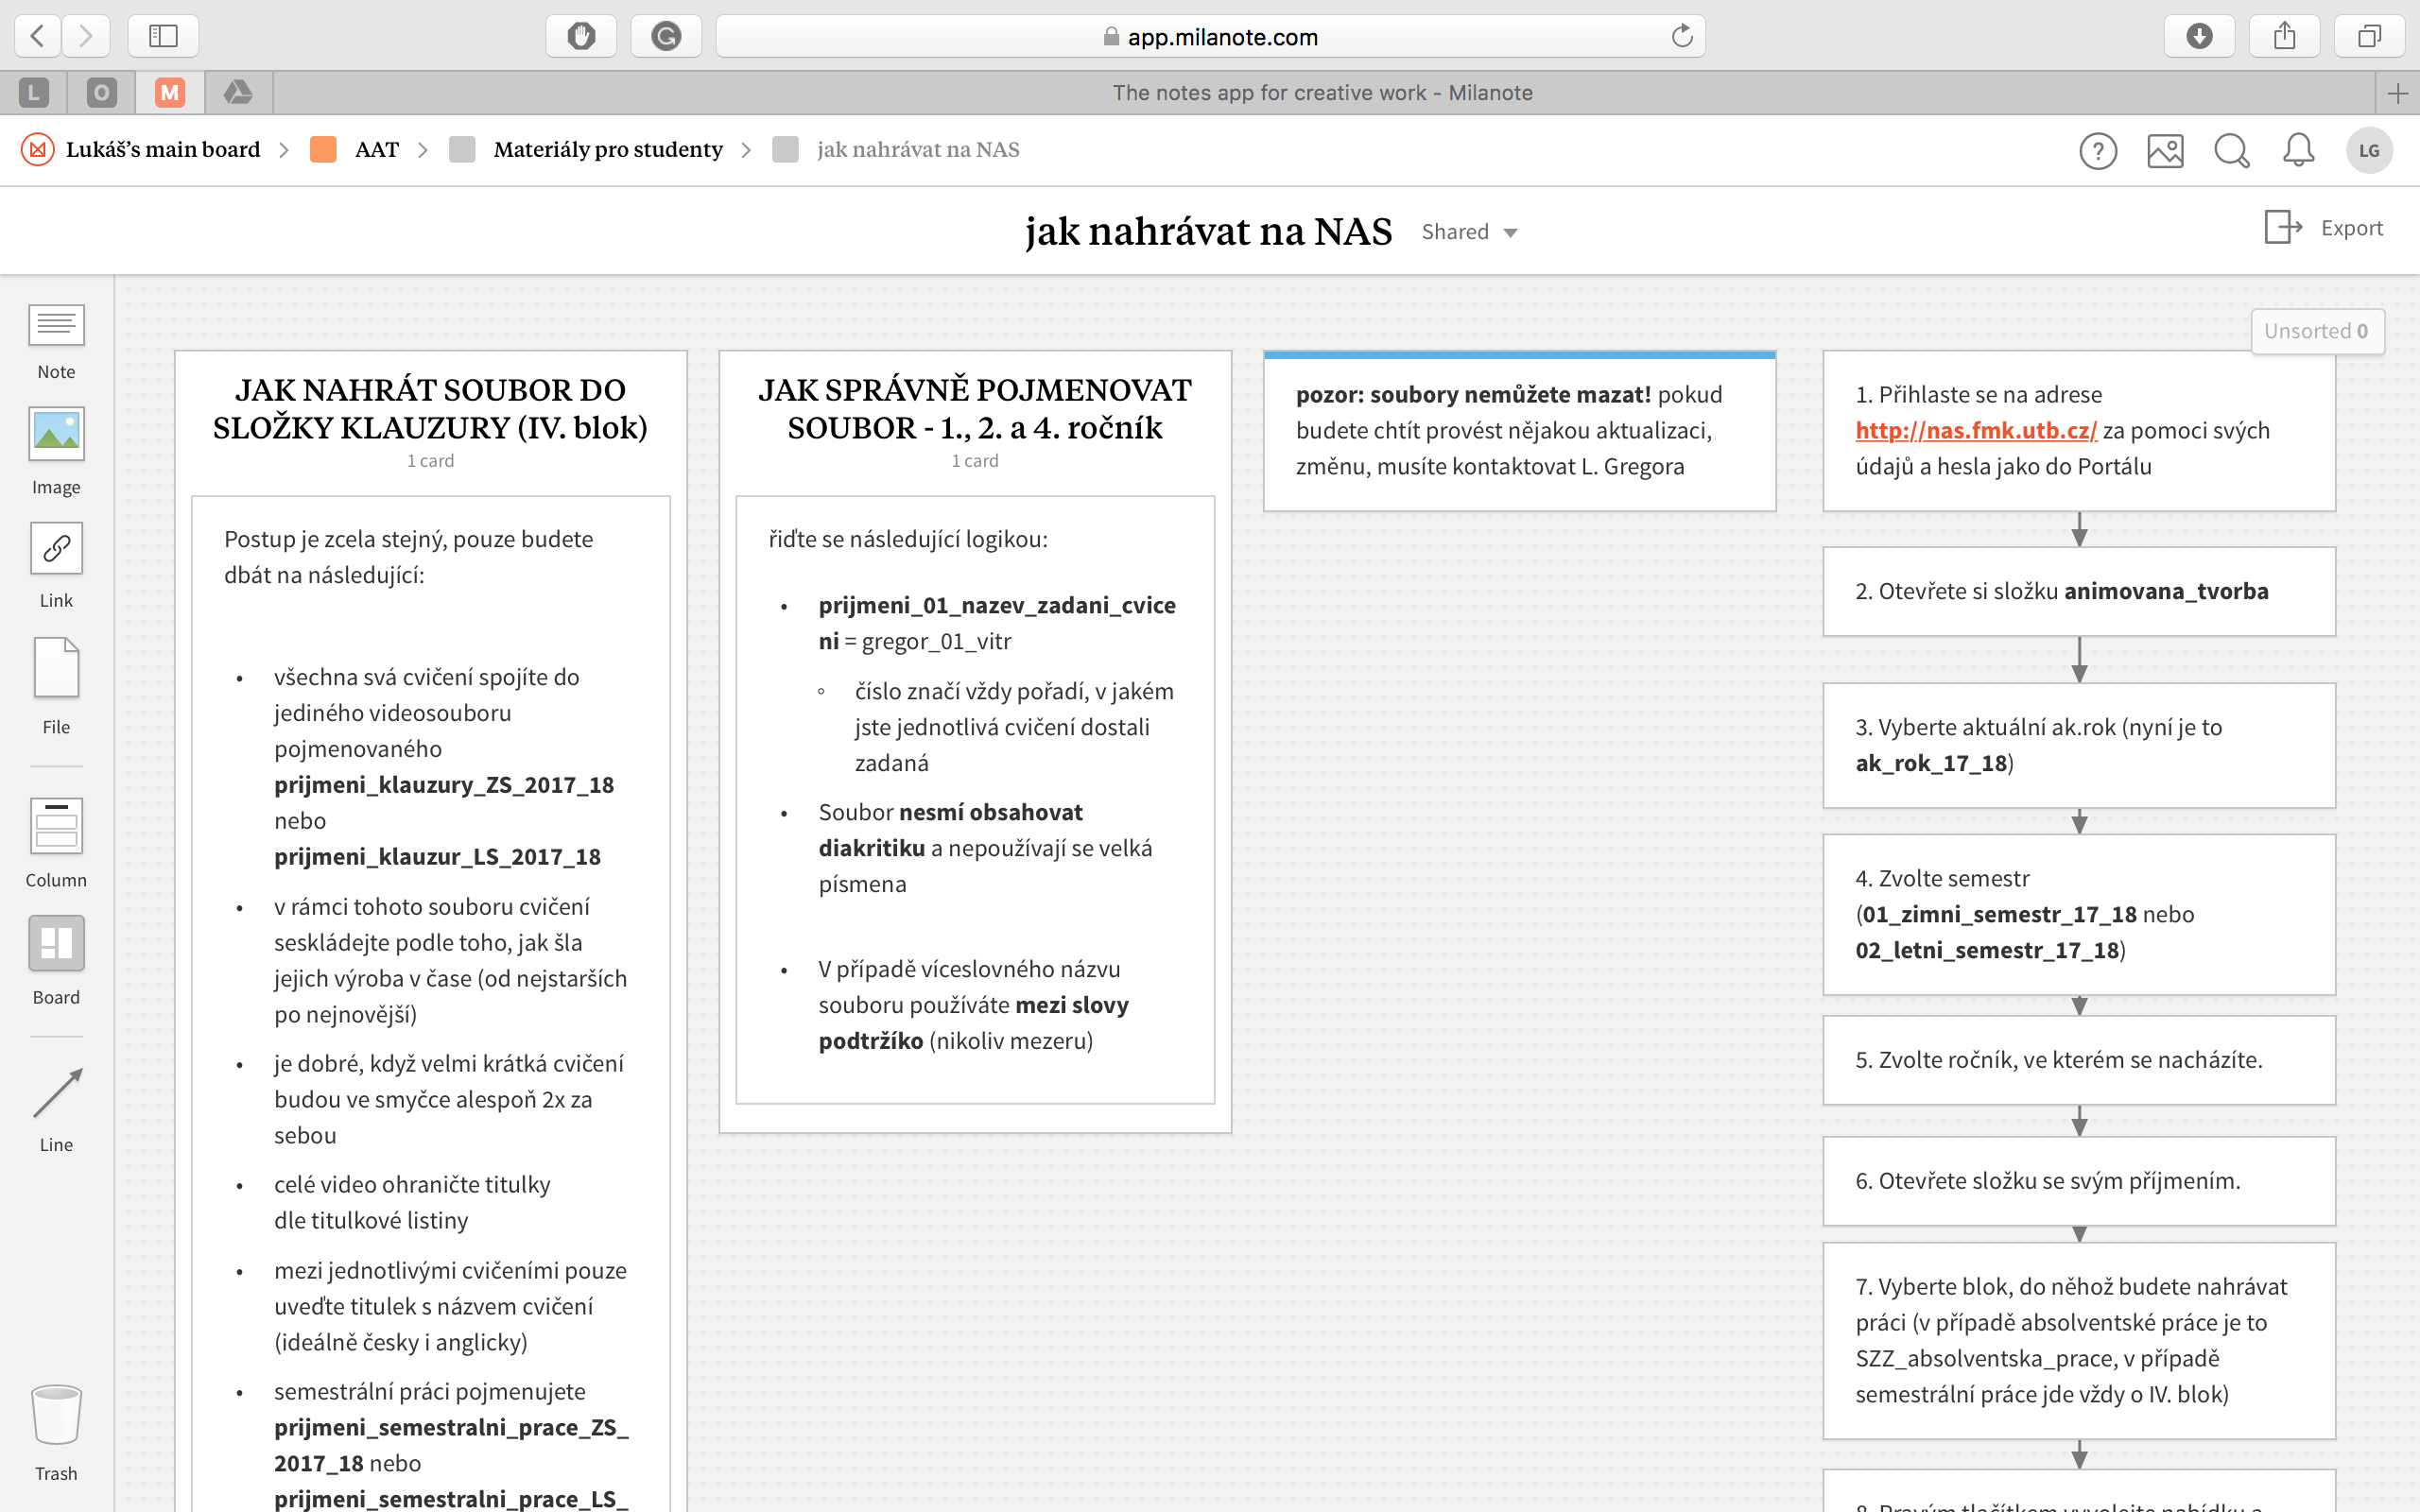
Task: Select the Image tool in sidebar
Action: coord(56,434)
